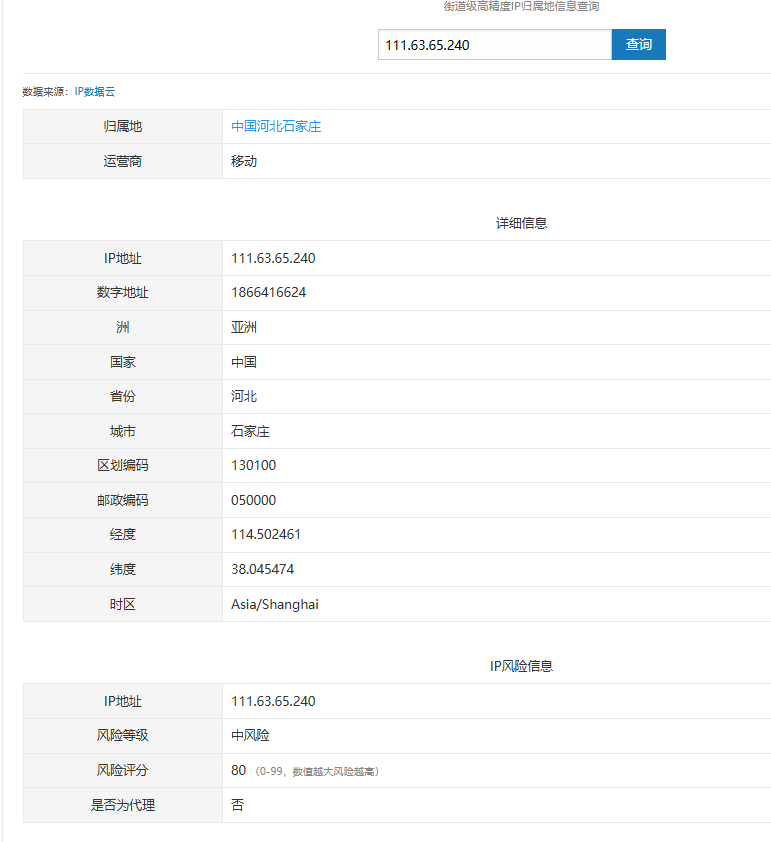Select the 纬度 label cell

click(x=123, y=569)
